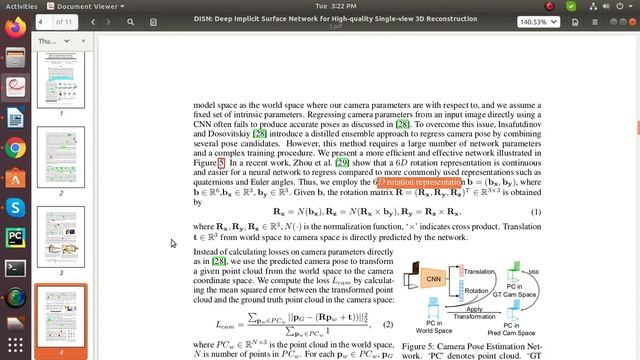The width and height of the screenshot is (640, 360).
Task: Open the clock showing Tue 3:22 PM
Action: pyautogui.click(x=336, y=6)
